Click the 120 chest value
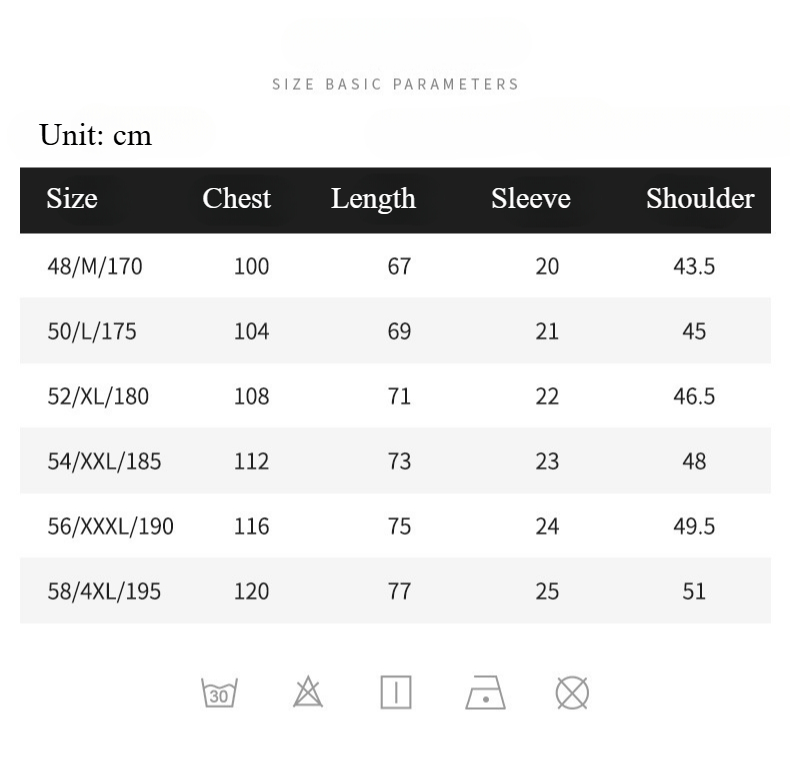790x759 pixels. [x=251, y=591]
